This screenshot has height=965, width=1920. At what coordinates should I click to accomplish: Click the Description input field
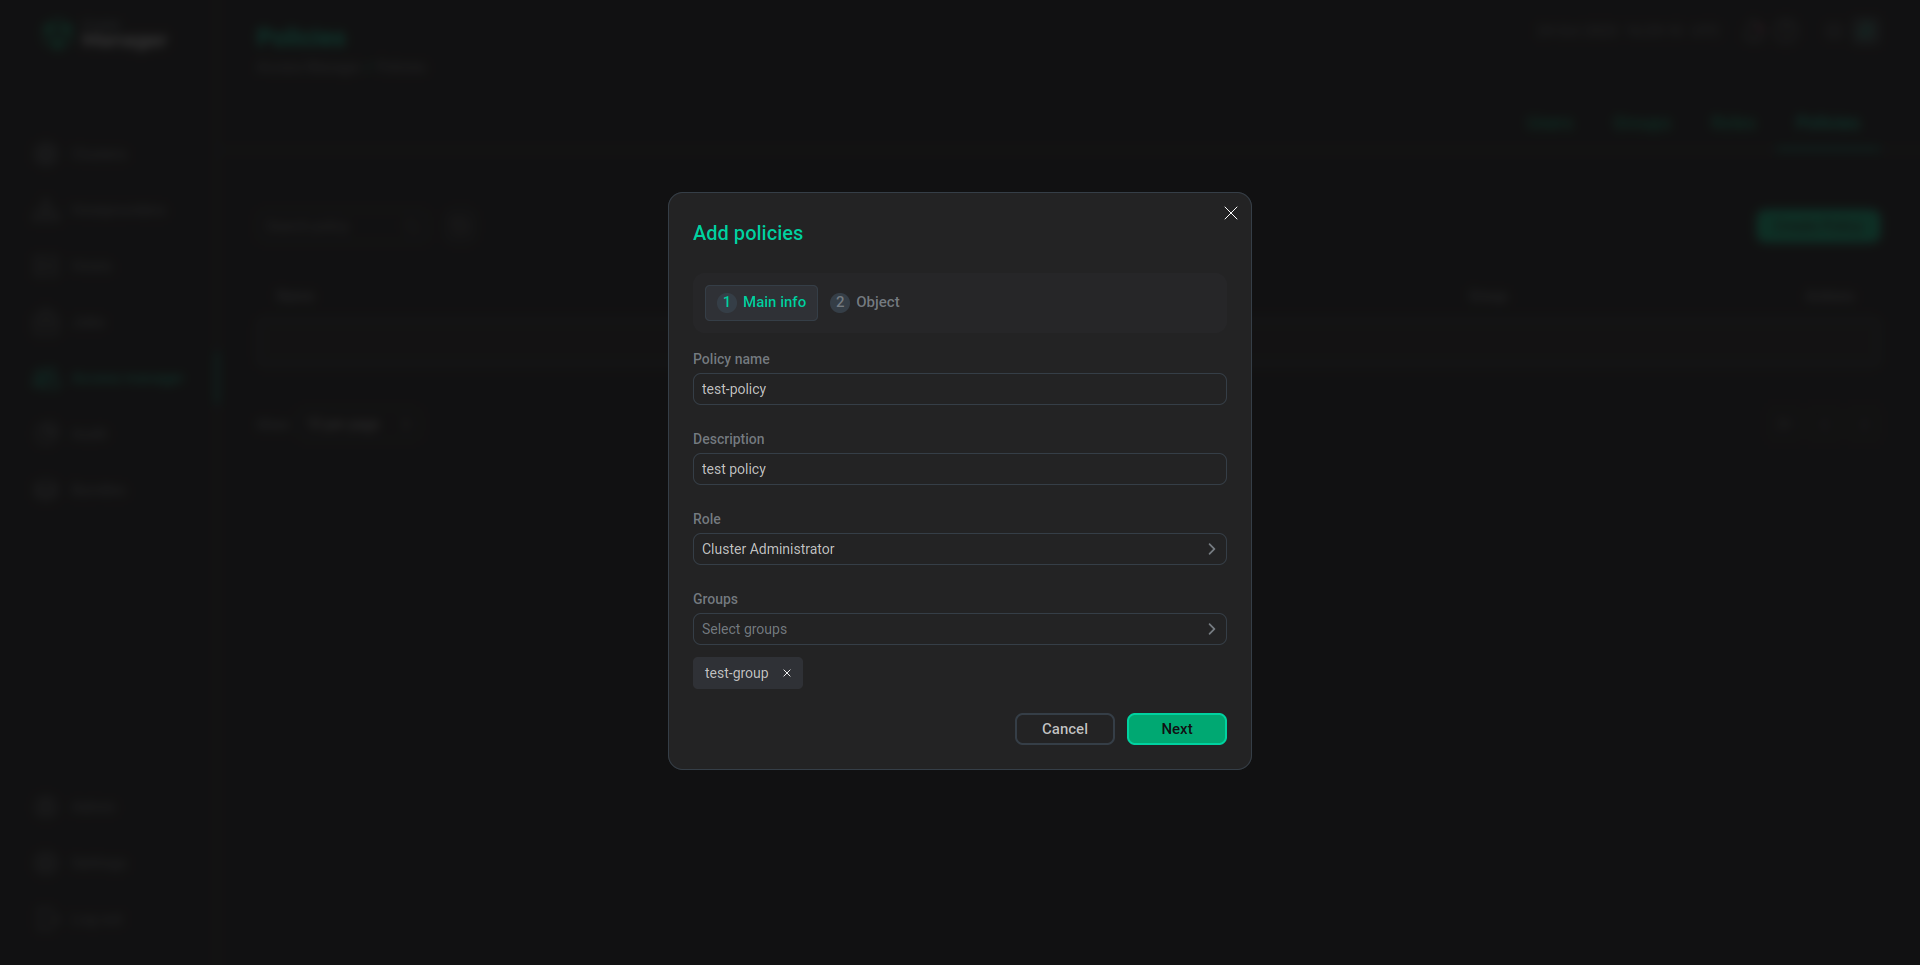coord(959,469)
